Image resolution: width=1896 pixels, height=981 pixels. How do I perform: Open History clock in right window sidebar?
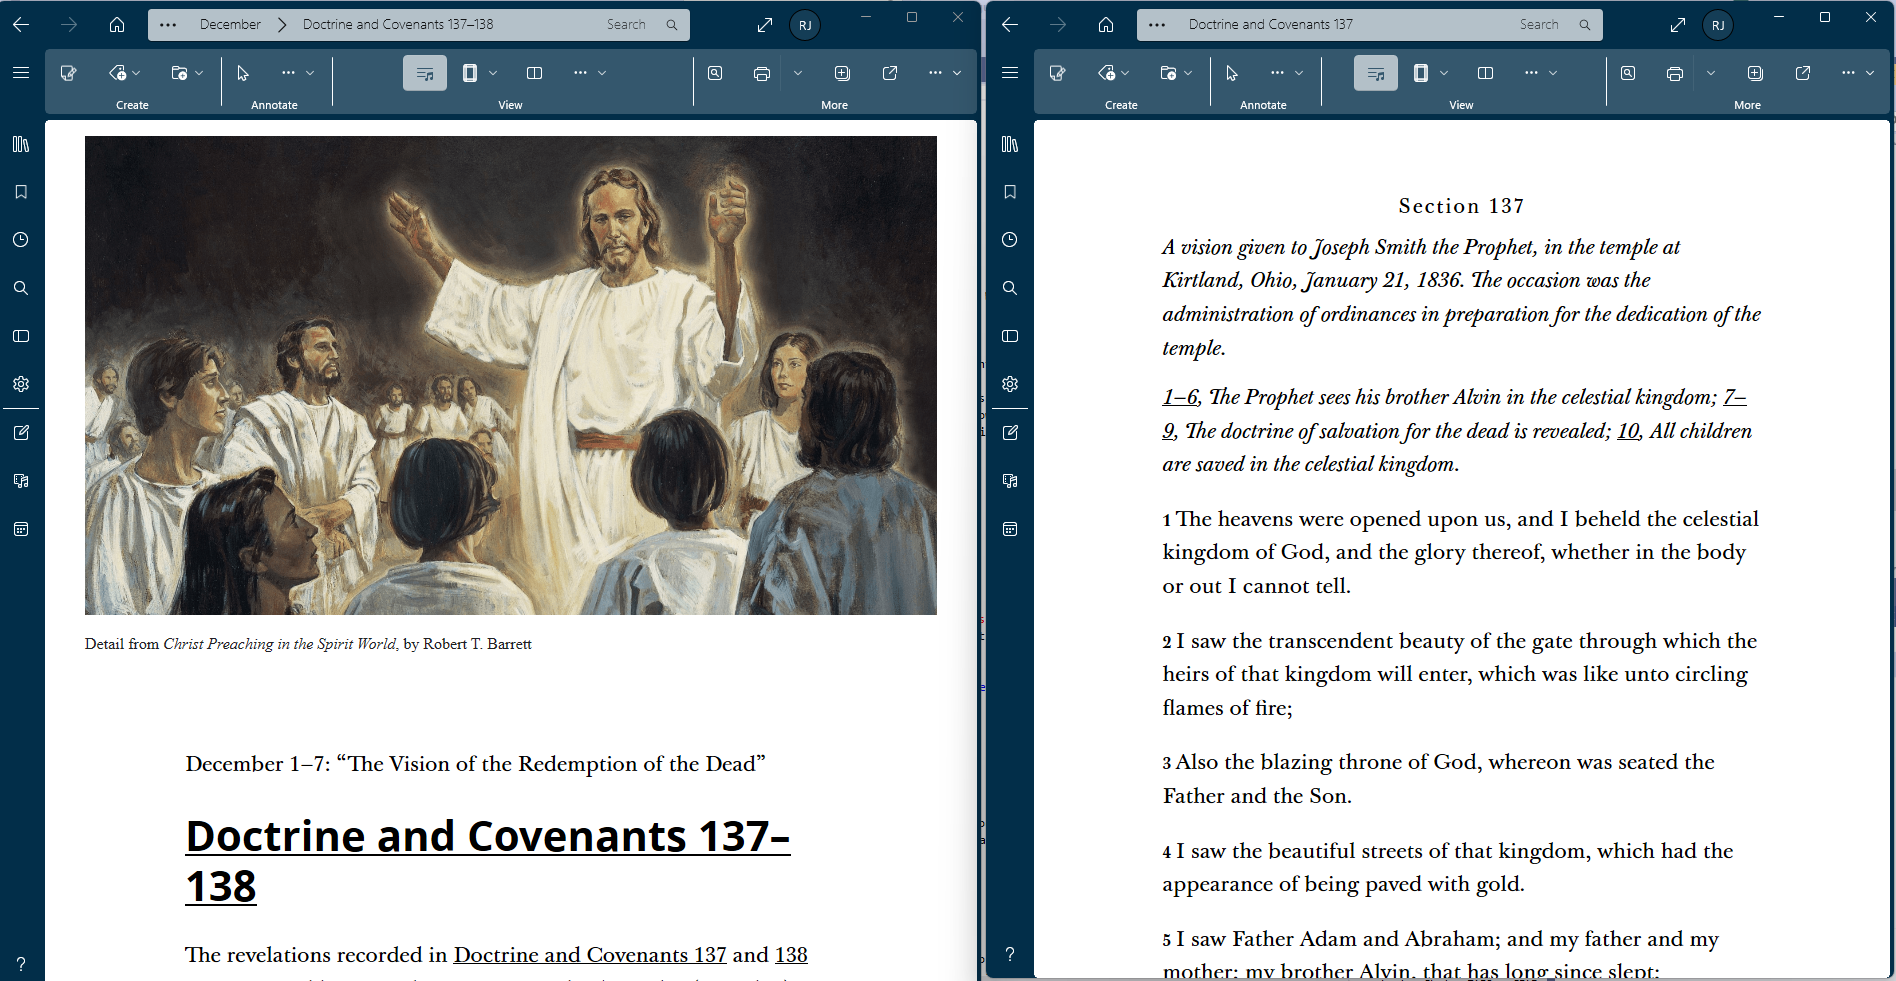1010,240
